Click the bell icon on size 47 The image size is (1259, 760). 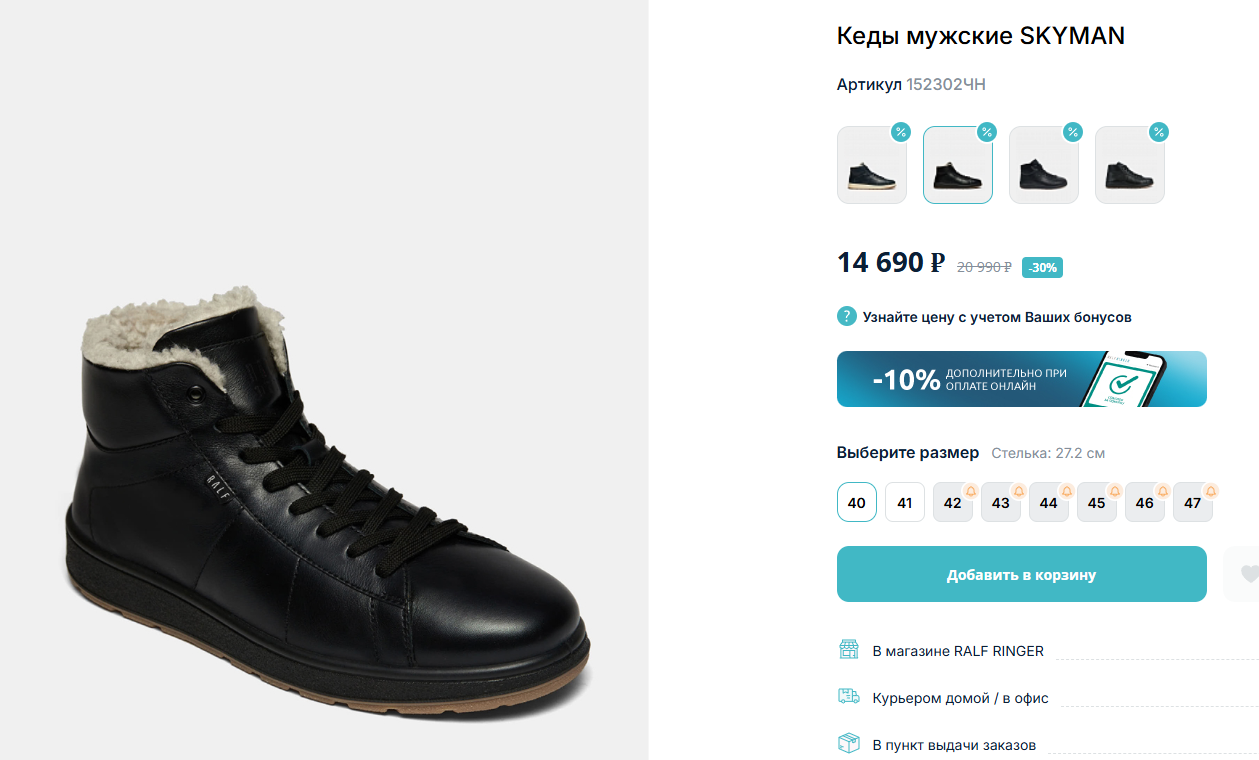pyautogui.click(x=1210, y=491)
